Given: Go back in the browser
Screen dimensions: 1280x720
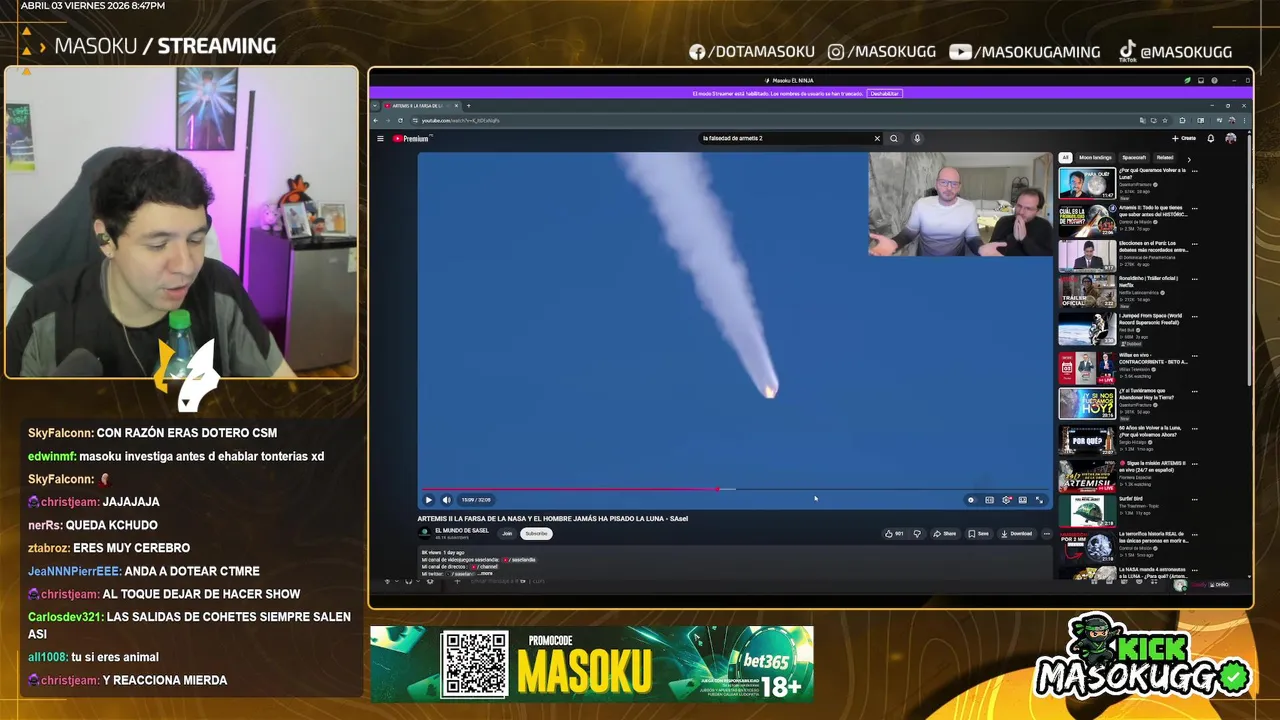Looking at the screenshot, I should 377,120.
